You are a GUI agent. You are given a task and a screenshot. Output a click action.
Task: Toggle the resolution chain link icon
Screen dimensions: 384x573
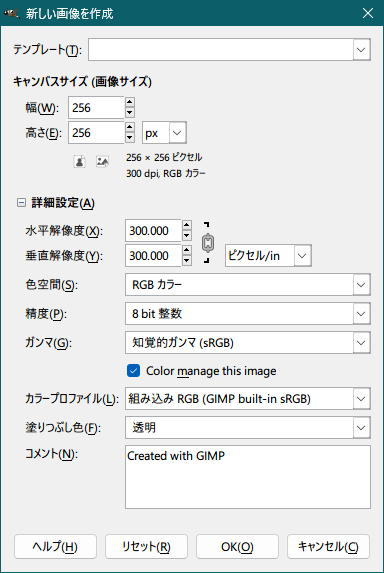tap(207, 243)
